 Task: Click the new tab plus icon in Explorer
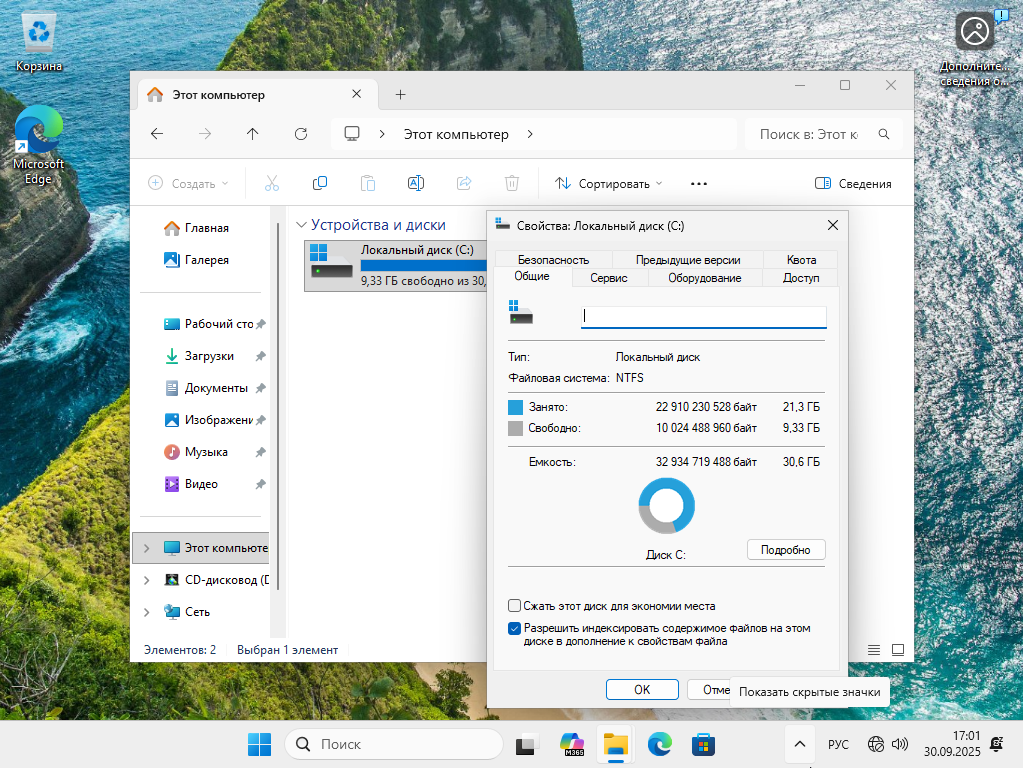pyautogui.click(x=400, y=95)
